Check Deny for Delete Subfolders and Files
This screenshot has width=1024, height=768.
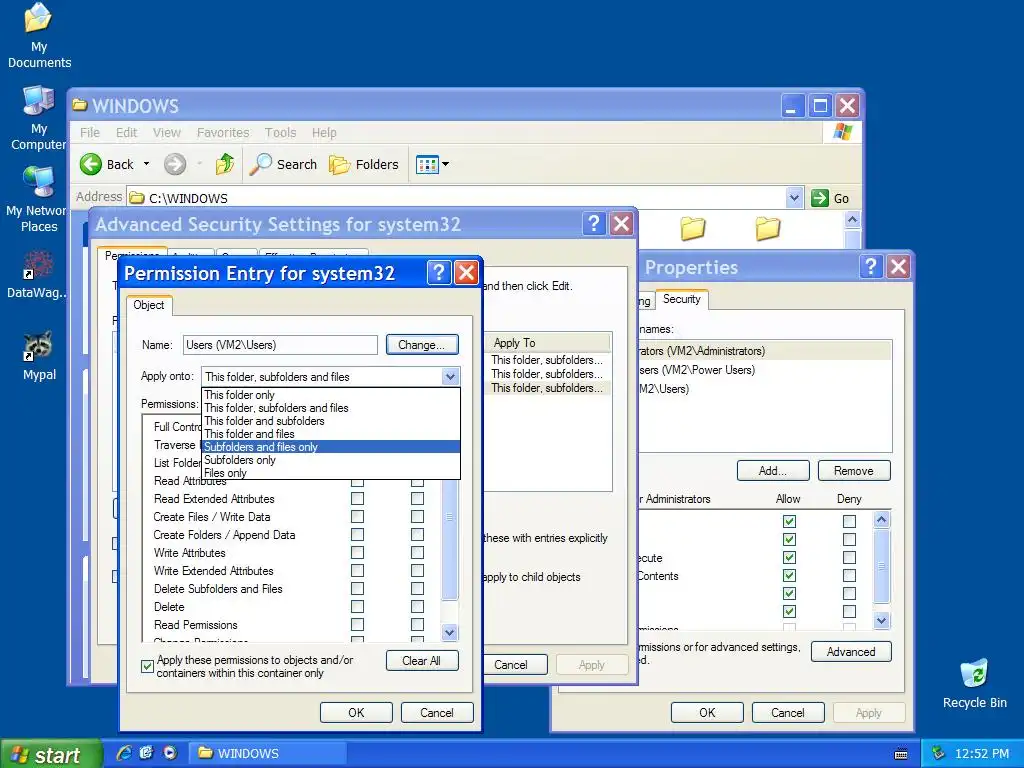(x=417, y=588)
